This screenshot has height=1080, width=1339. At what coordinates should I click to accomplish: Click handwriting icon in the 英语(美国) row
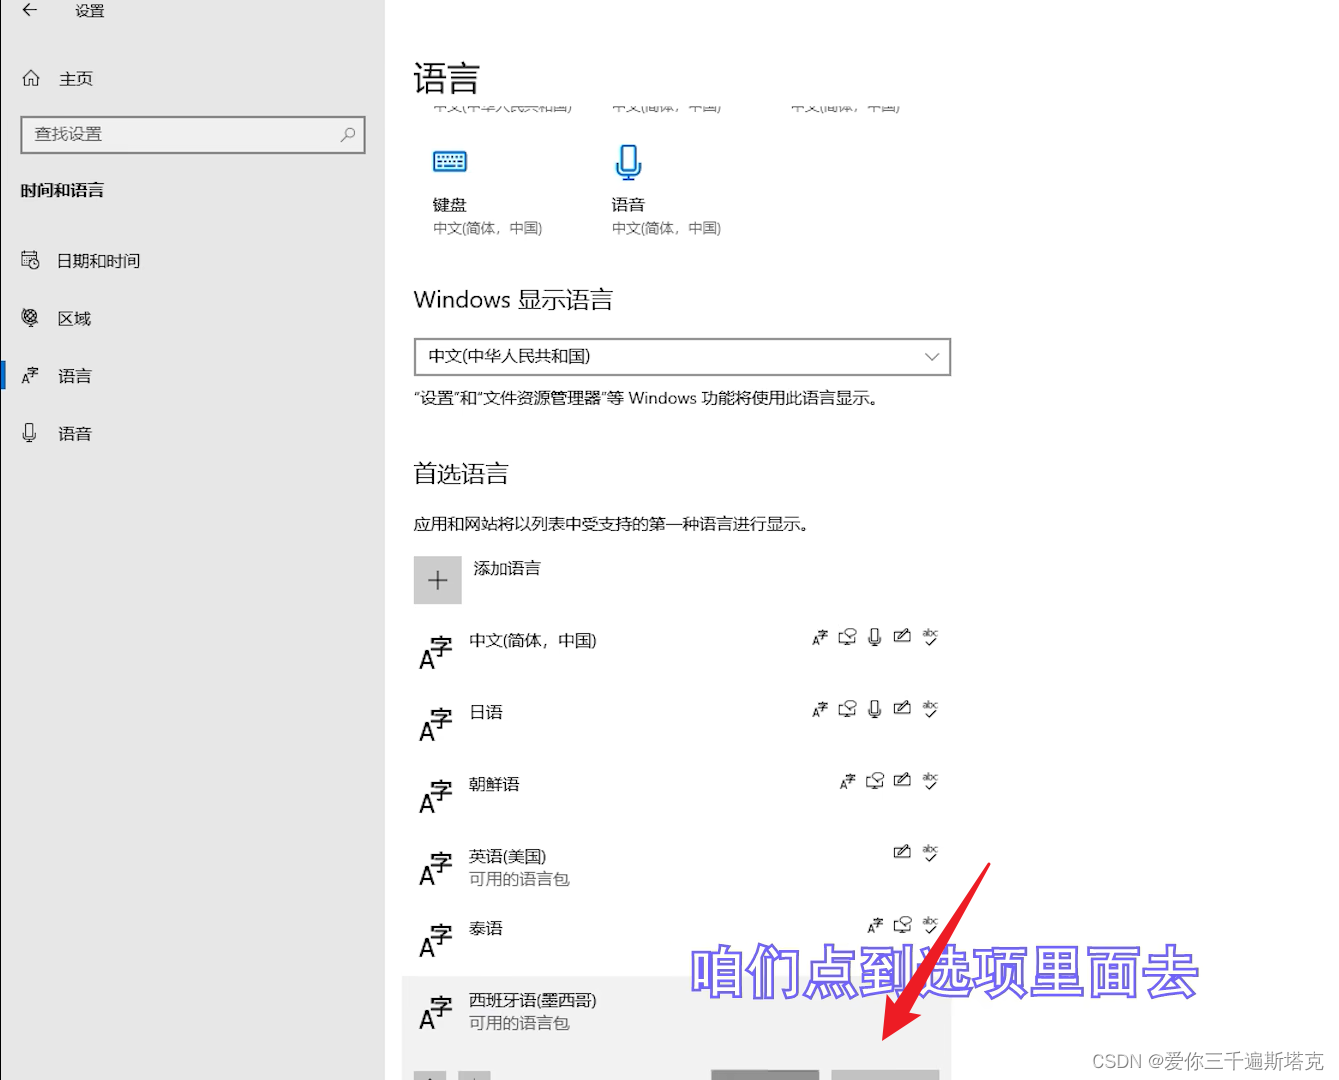902,852
